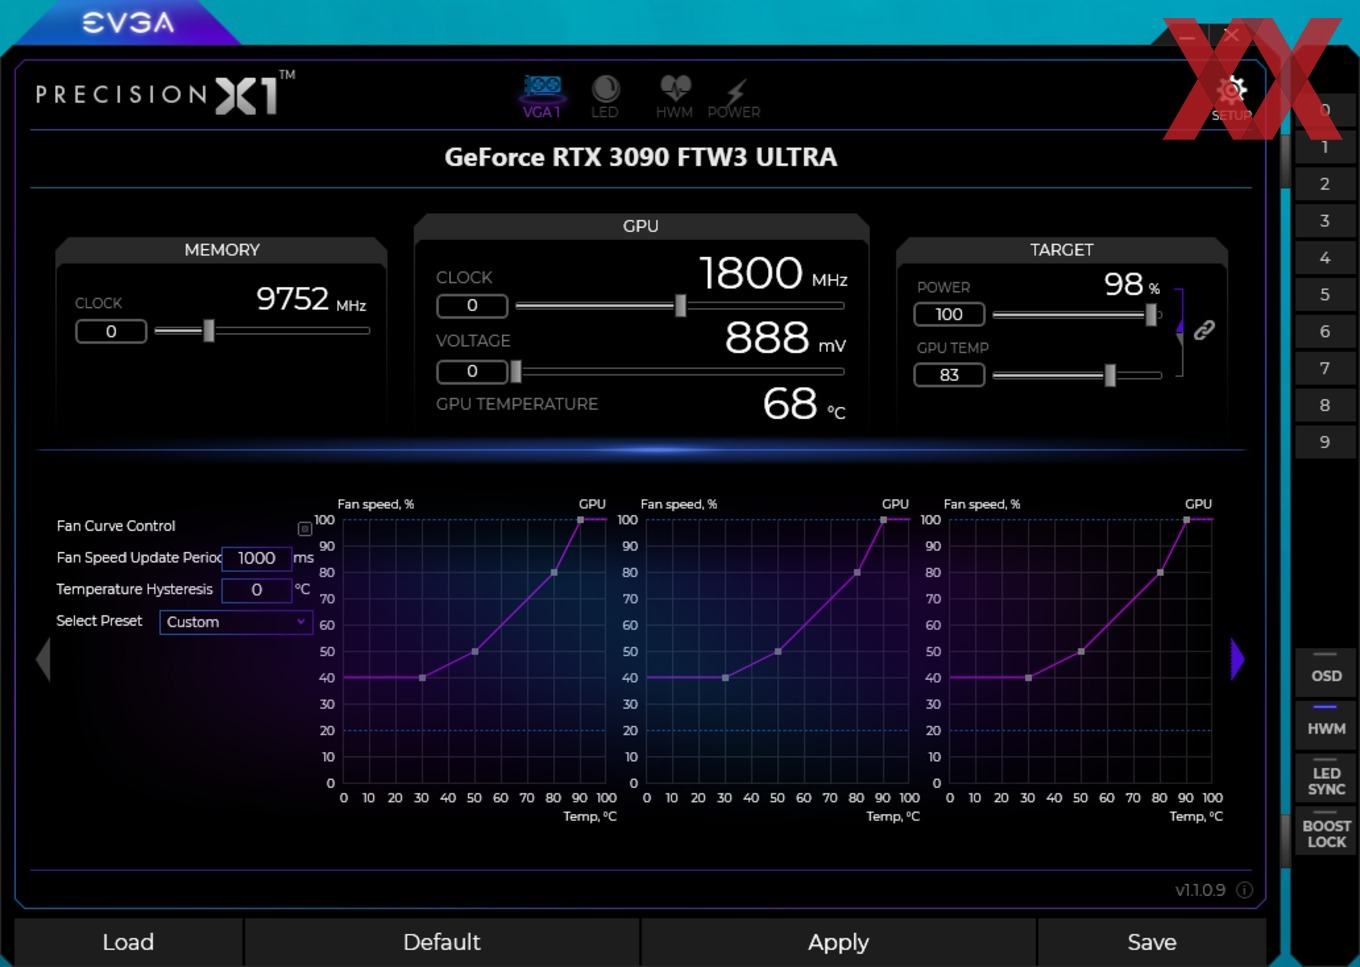Click the vertical scrollbar thumb near profile list
This screenshot has width=1360, height=967.
point(1285,160)
